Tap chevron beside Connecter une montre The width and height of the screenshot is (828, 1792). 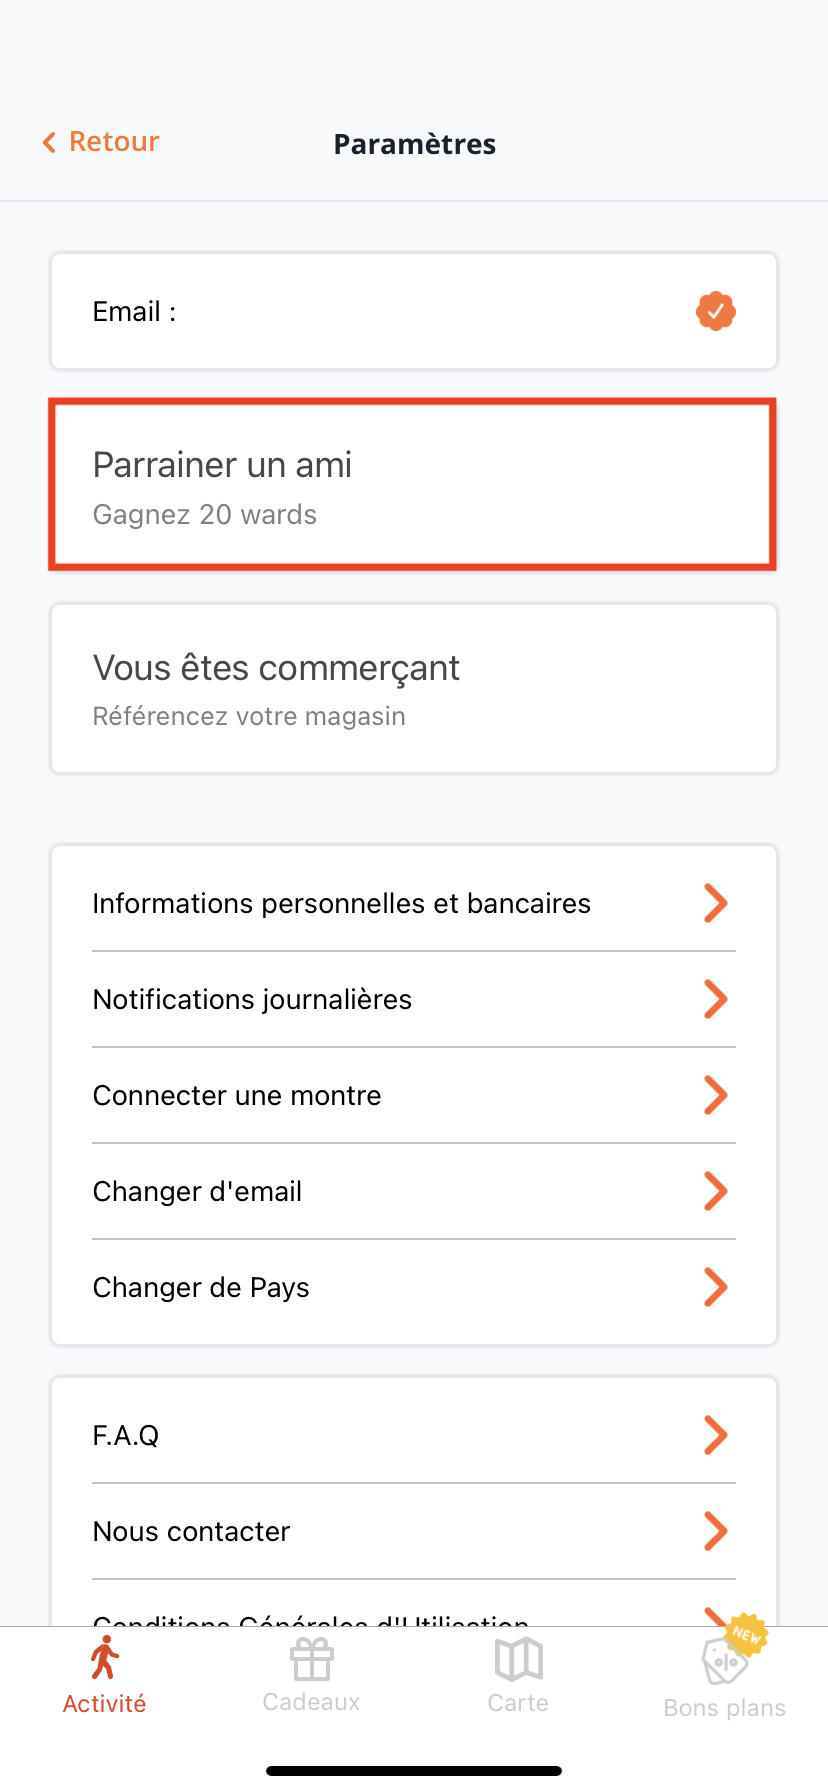[x=715, y=1095]
